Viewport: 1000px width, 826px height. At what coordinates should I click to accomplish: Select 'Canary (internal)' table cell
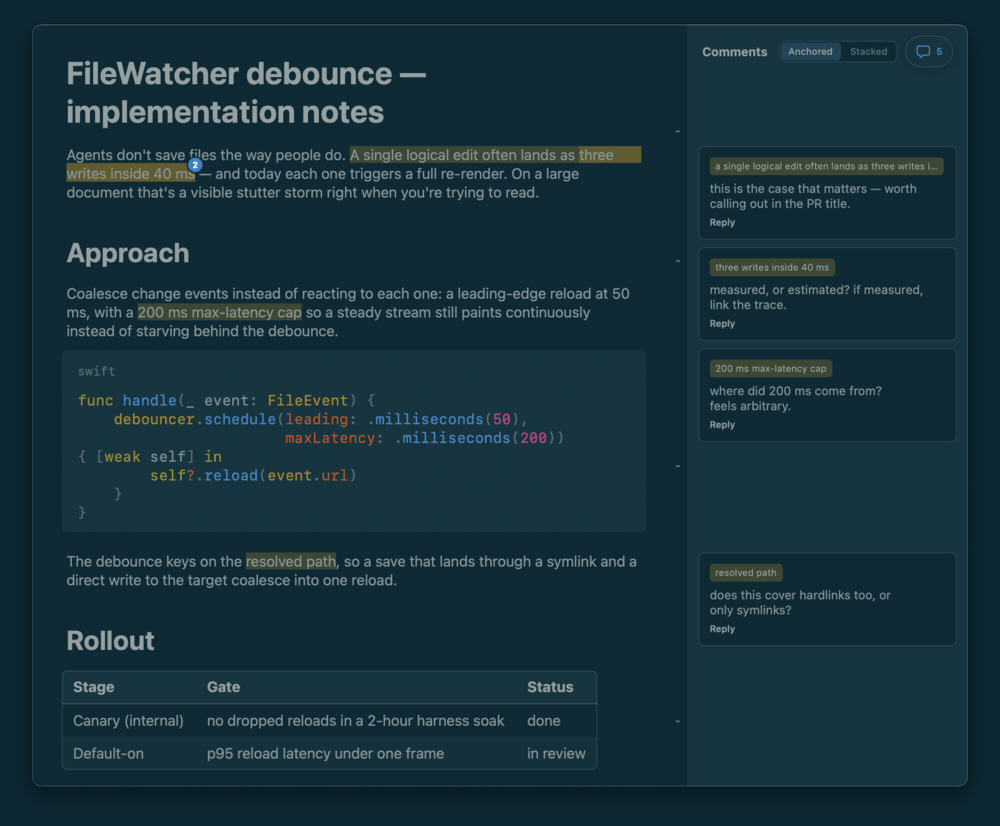[x=128, y=721]
